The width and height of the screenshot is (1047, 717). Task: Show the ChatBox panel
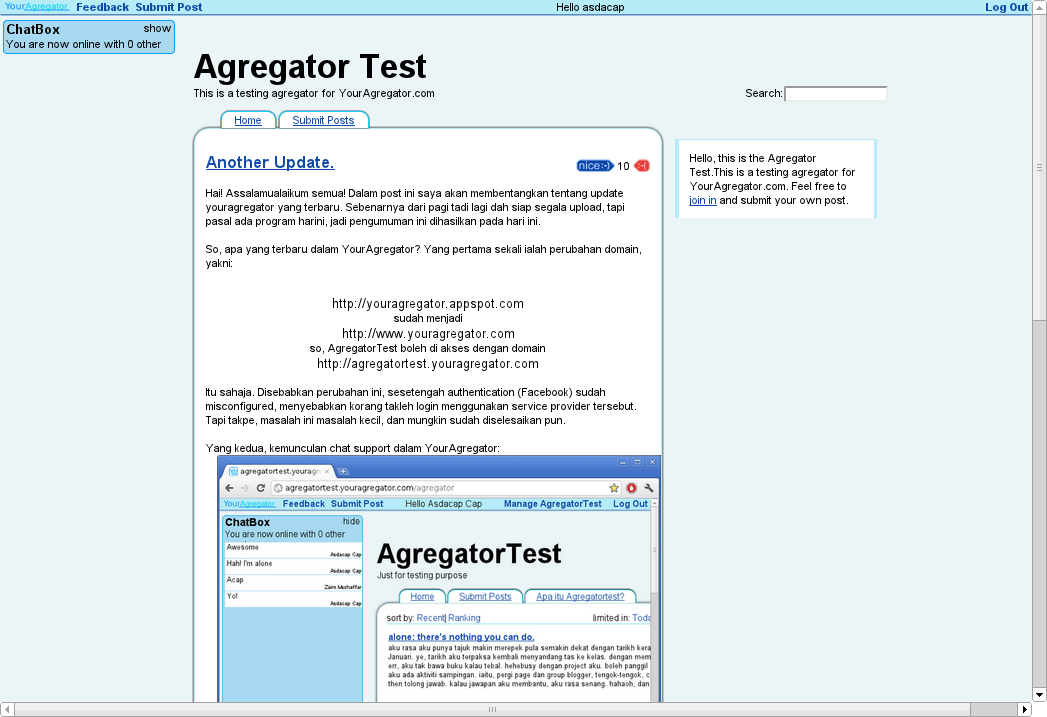coord(157,29)
